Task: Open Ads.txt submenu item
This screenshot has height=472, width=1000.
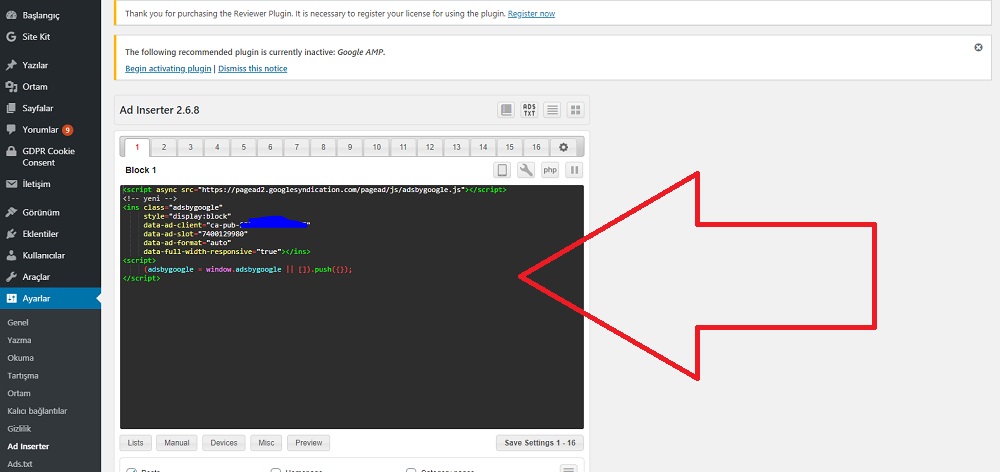Action: click(x=20, y=464)
